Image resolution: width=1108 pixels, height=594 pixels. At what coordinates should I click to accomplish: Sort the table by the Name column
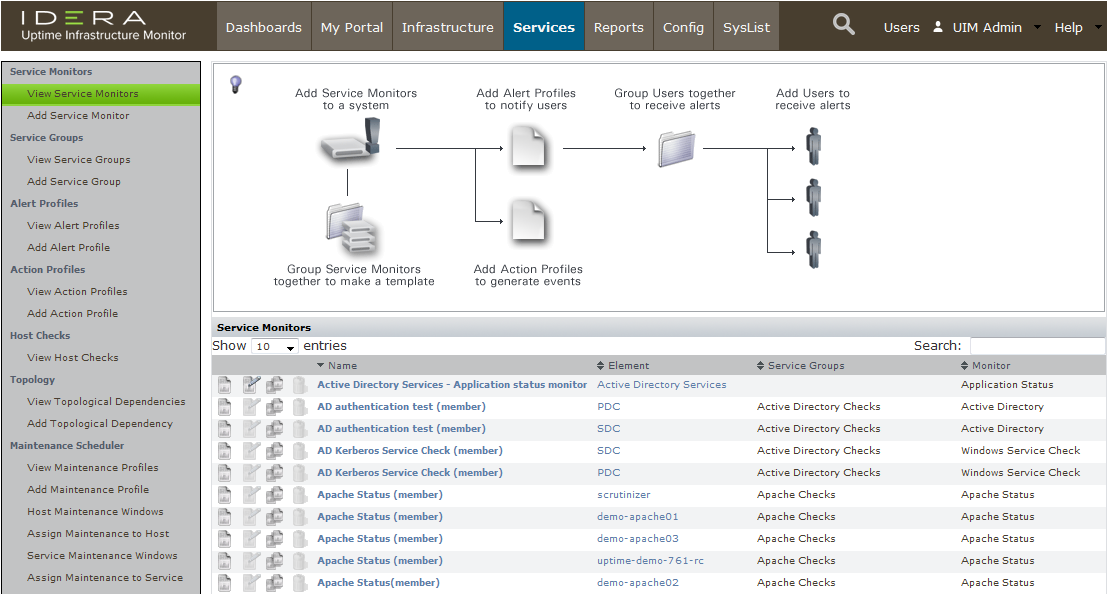coord(337,365)
